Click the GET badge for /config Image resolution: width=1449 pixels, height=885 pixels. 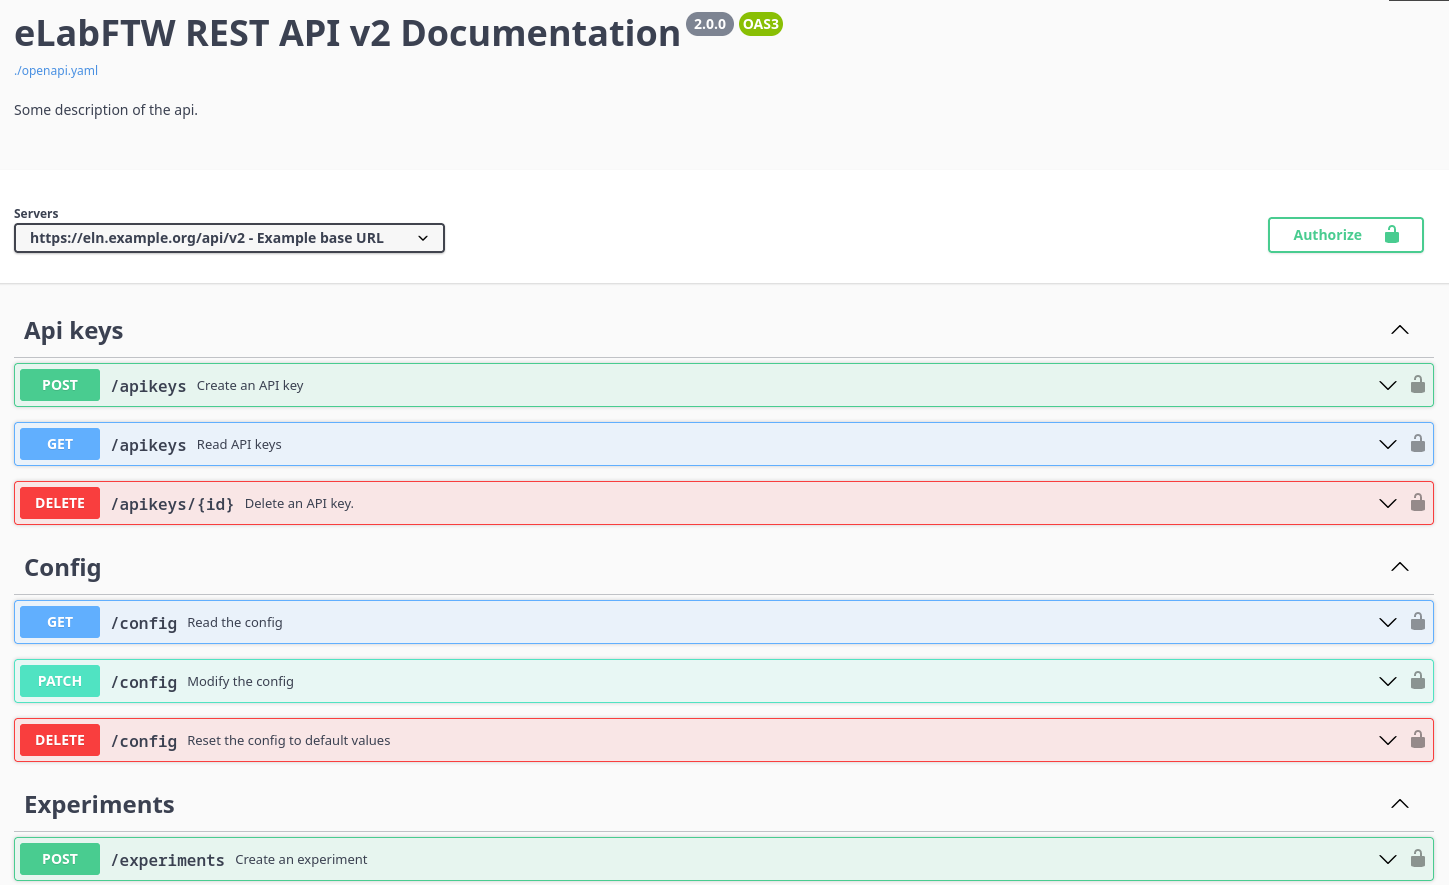click(60, 622)
